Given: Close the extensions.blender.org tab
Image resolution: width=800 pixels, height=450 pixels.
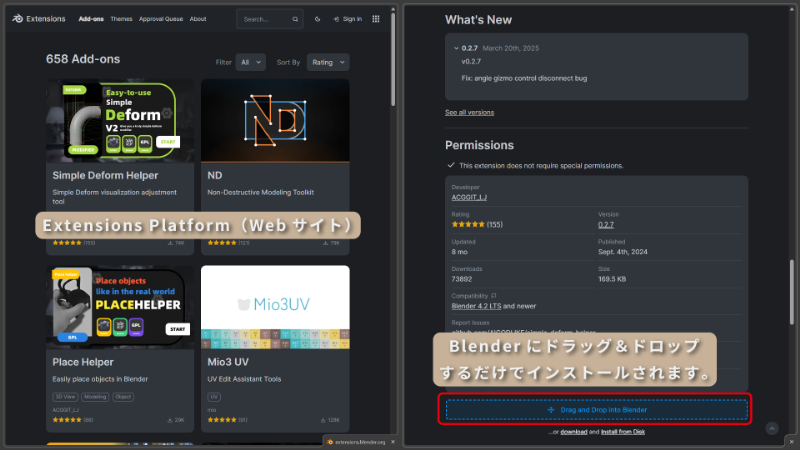Looking at the screenshot, I should [x=393, y=442].
